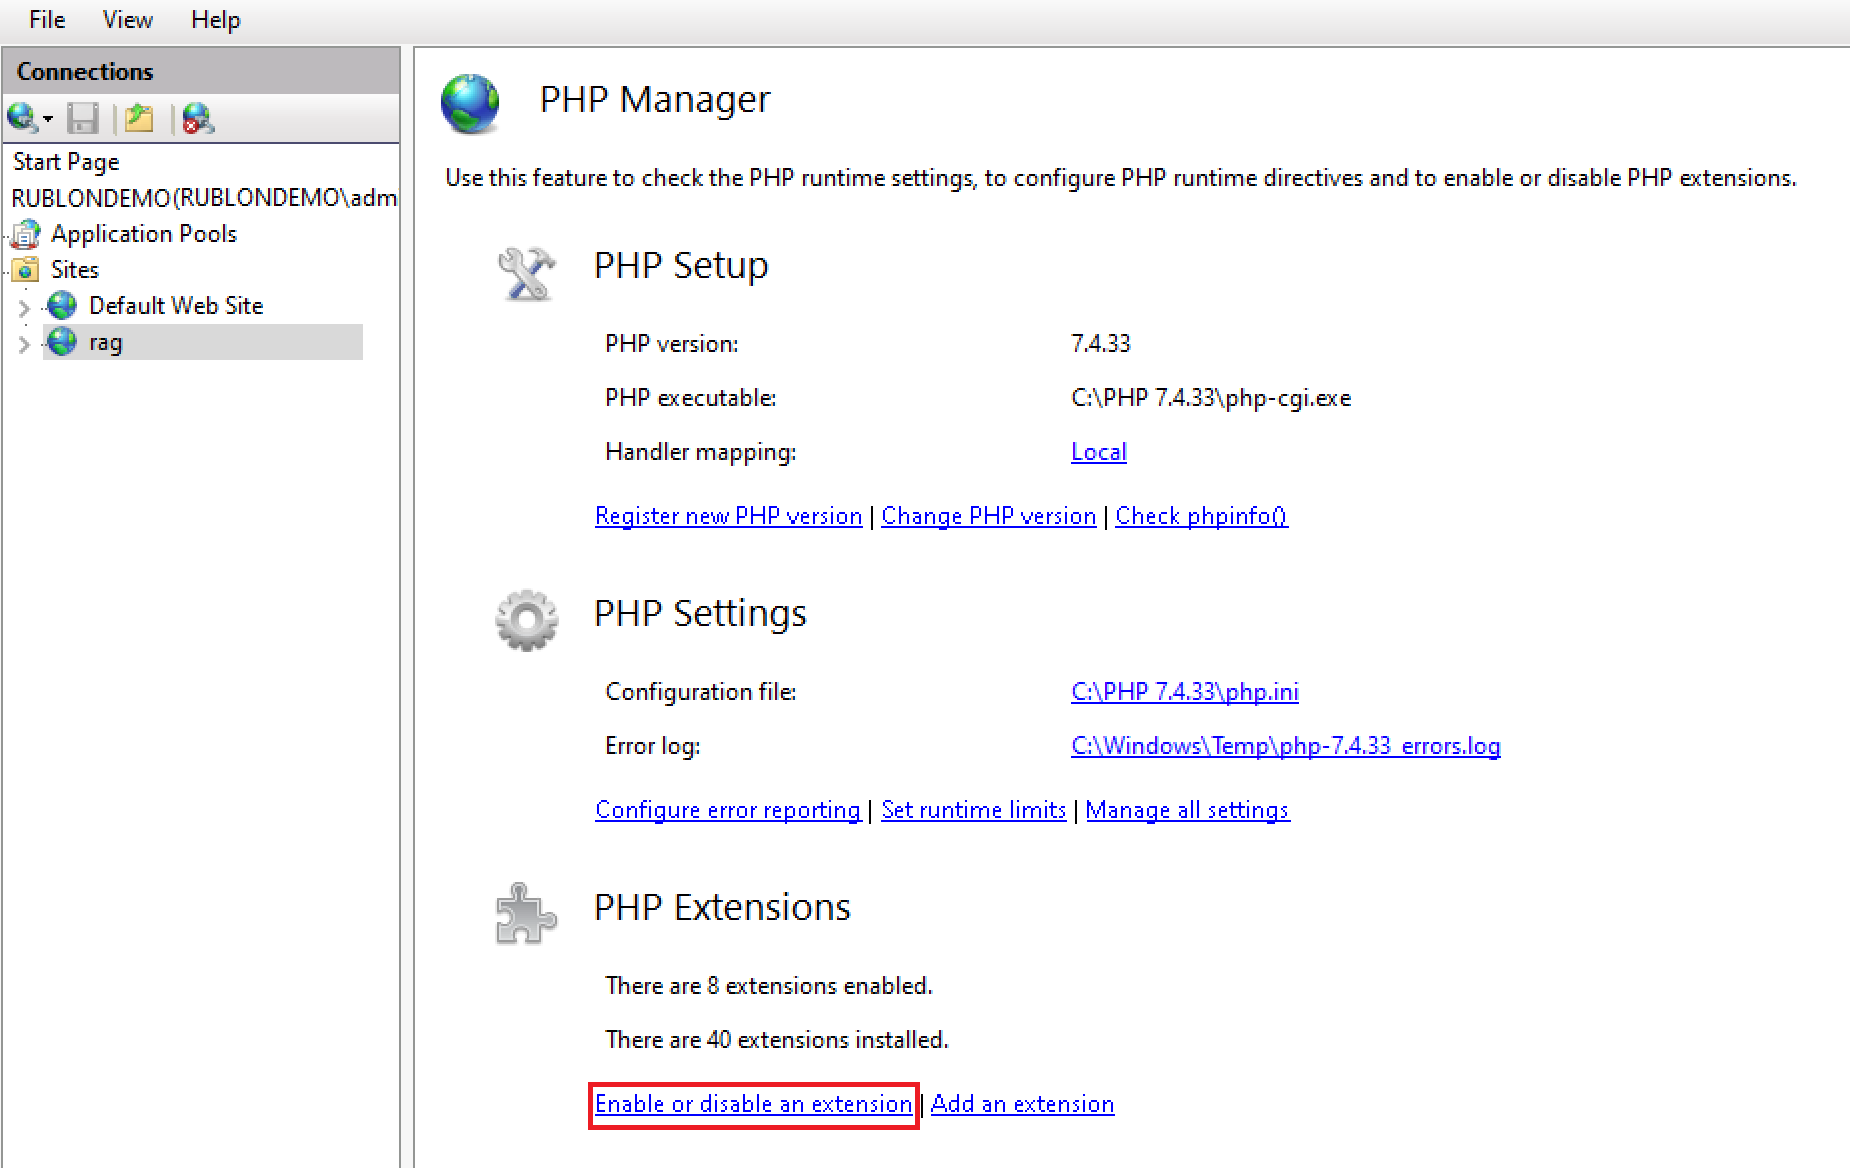
Task: Click Enable or disable an extension link
Action: [x=753, y=1104]
